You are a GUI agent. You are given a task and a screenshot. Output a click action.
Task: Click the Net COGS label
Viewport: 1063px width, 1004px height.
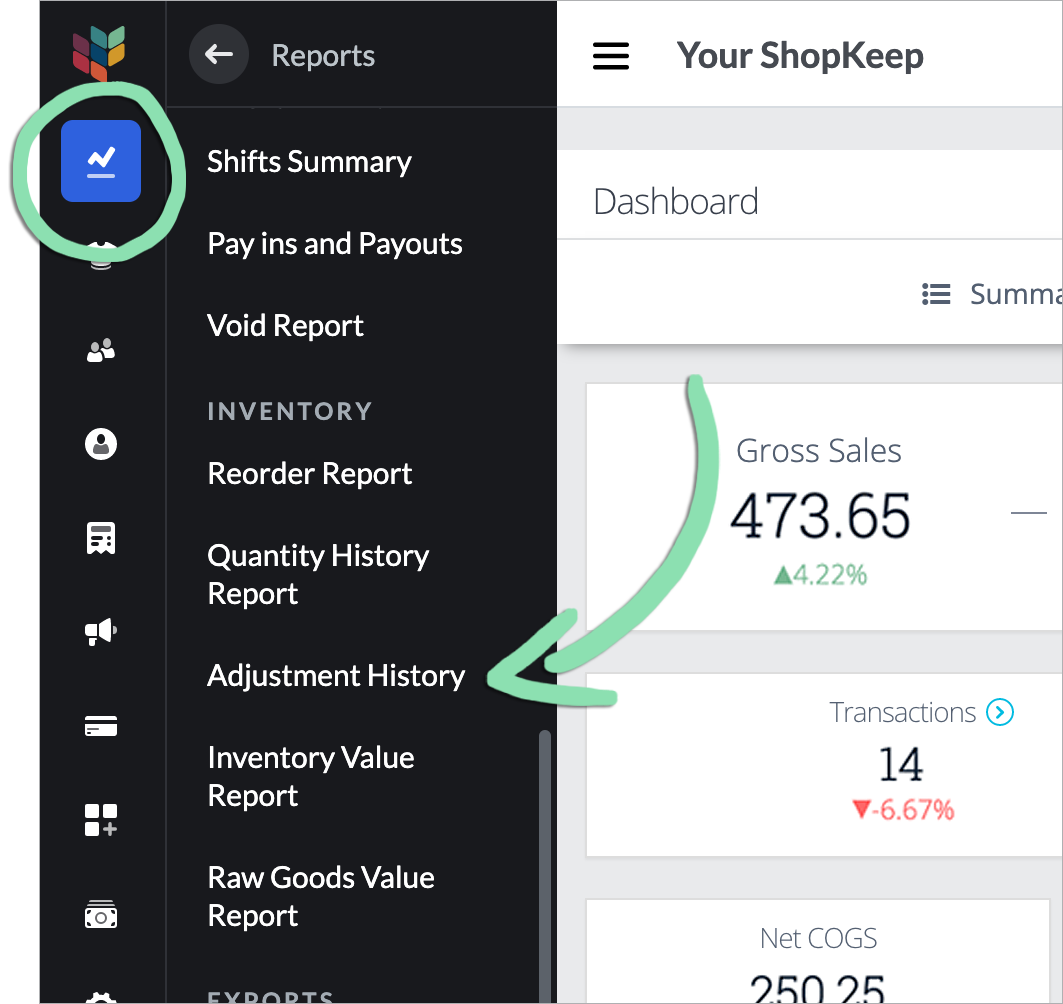tap(818, 939)
